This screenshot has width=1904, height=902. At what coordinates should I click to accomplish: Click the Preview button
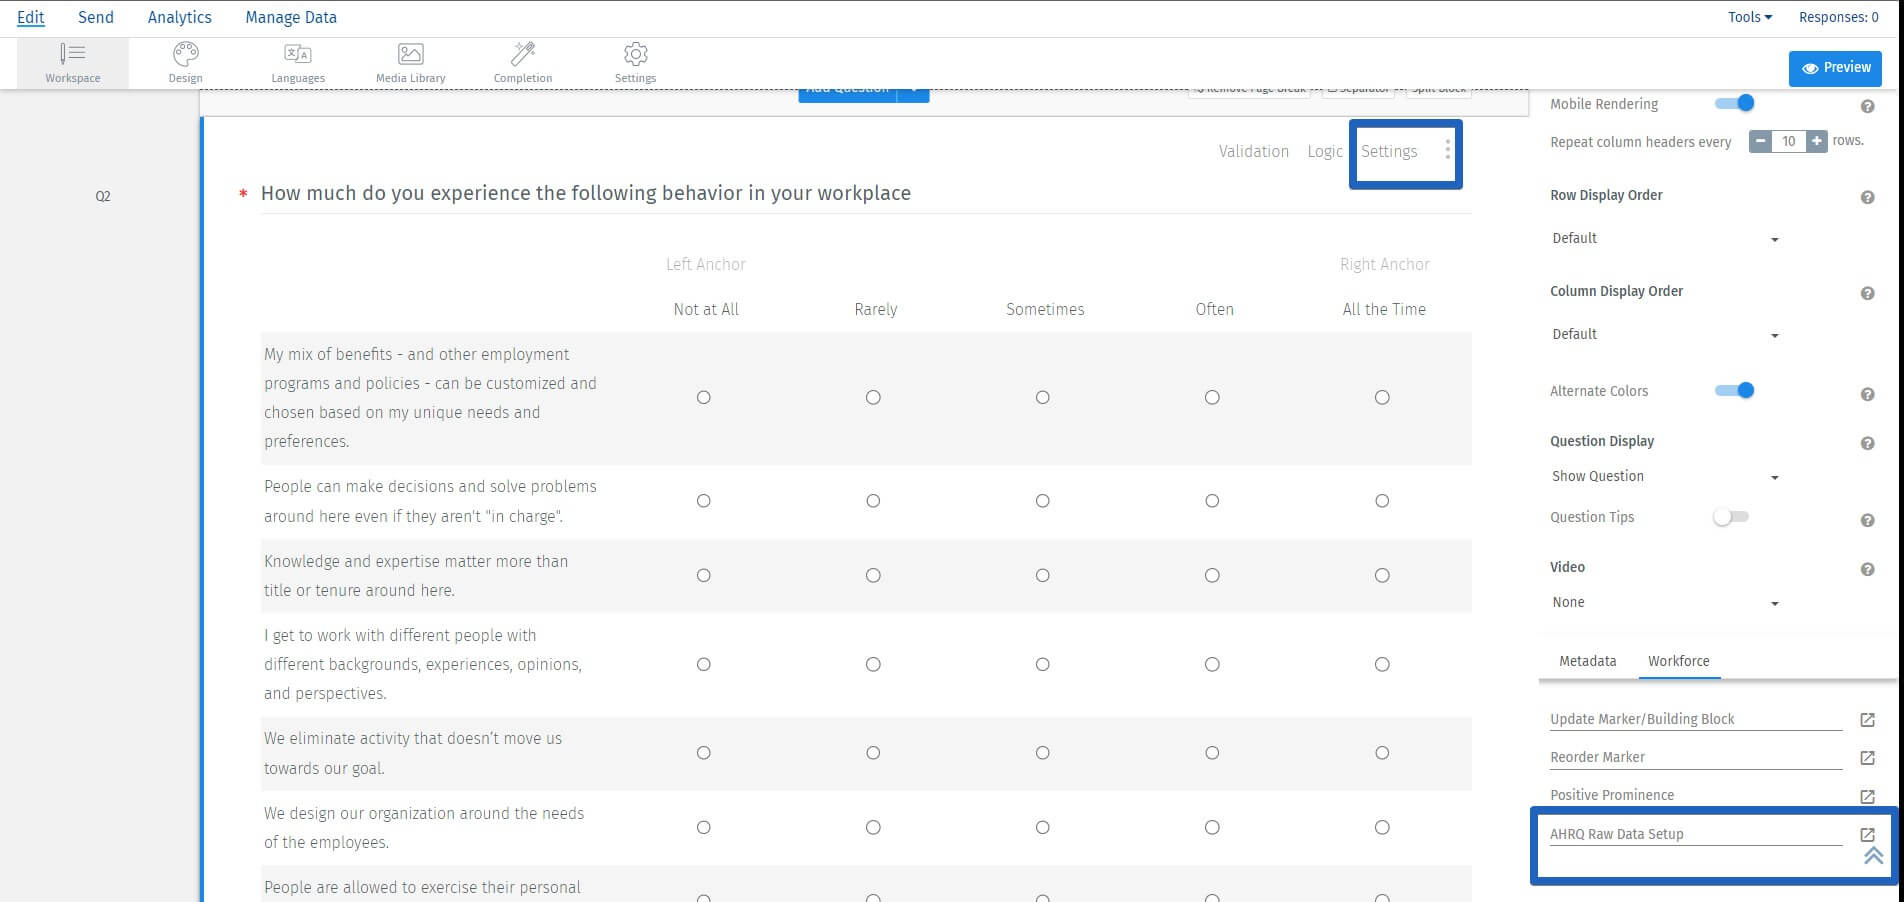[x=1835, y=68]
